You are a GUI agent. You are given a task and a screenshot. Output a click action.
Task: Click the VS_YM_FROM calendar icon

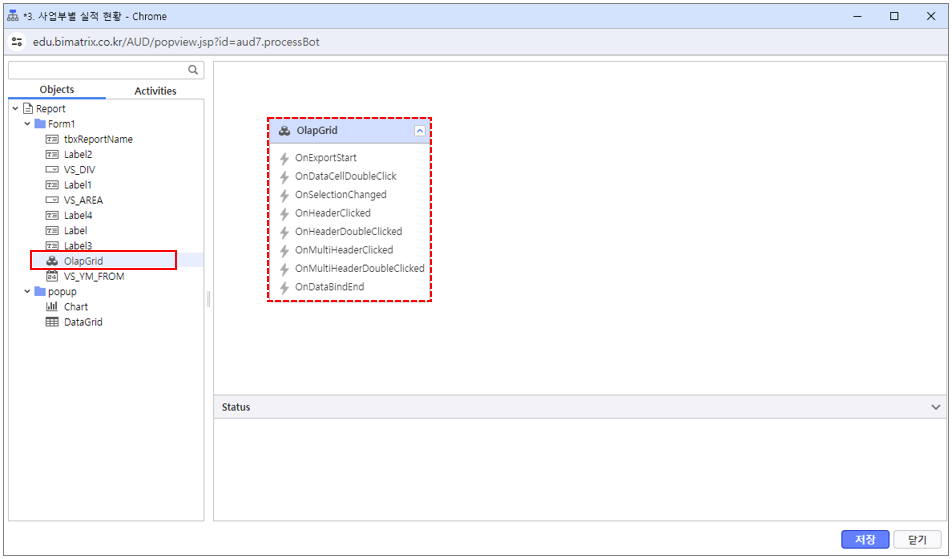52,276
